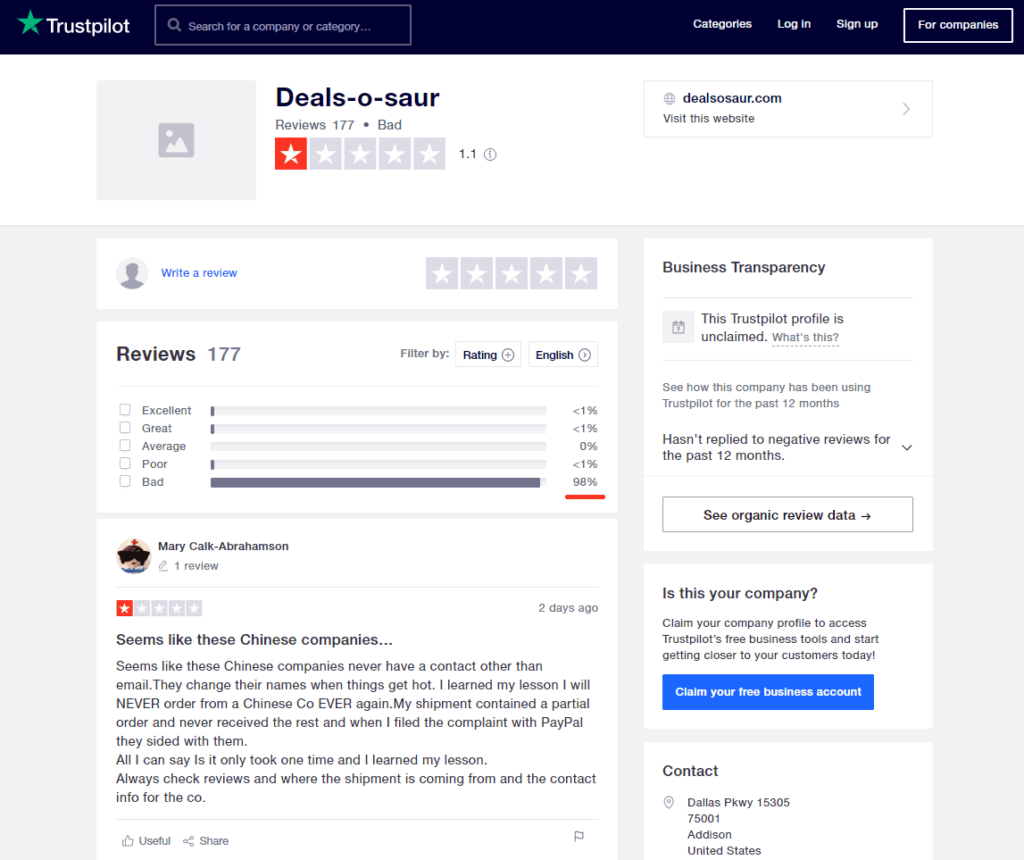
Task: Open the Log in page
Action: point(794,24)
